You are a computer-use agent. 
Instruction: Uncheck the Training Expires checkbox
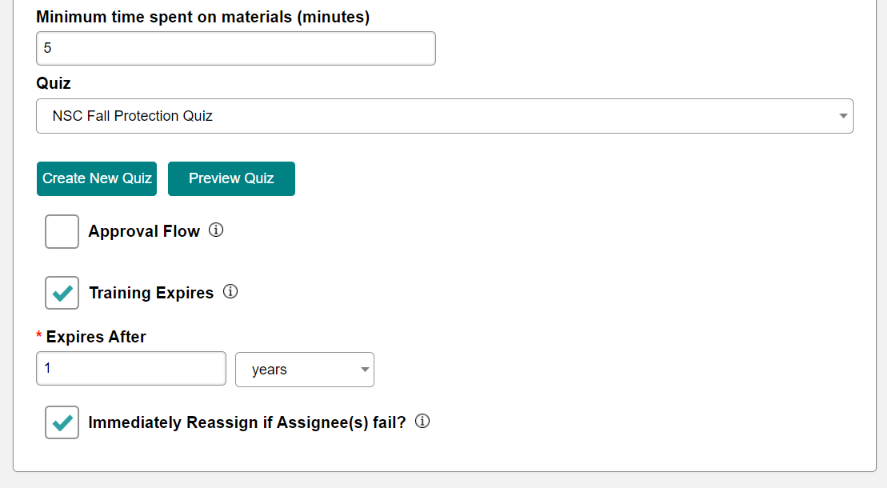point(62,293)
